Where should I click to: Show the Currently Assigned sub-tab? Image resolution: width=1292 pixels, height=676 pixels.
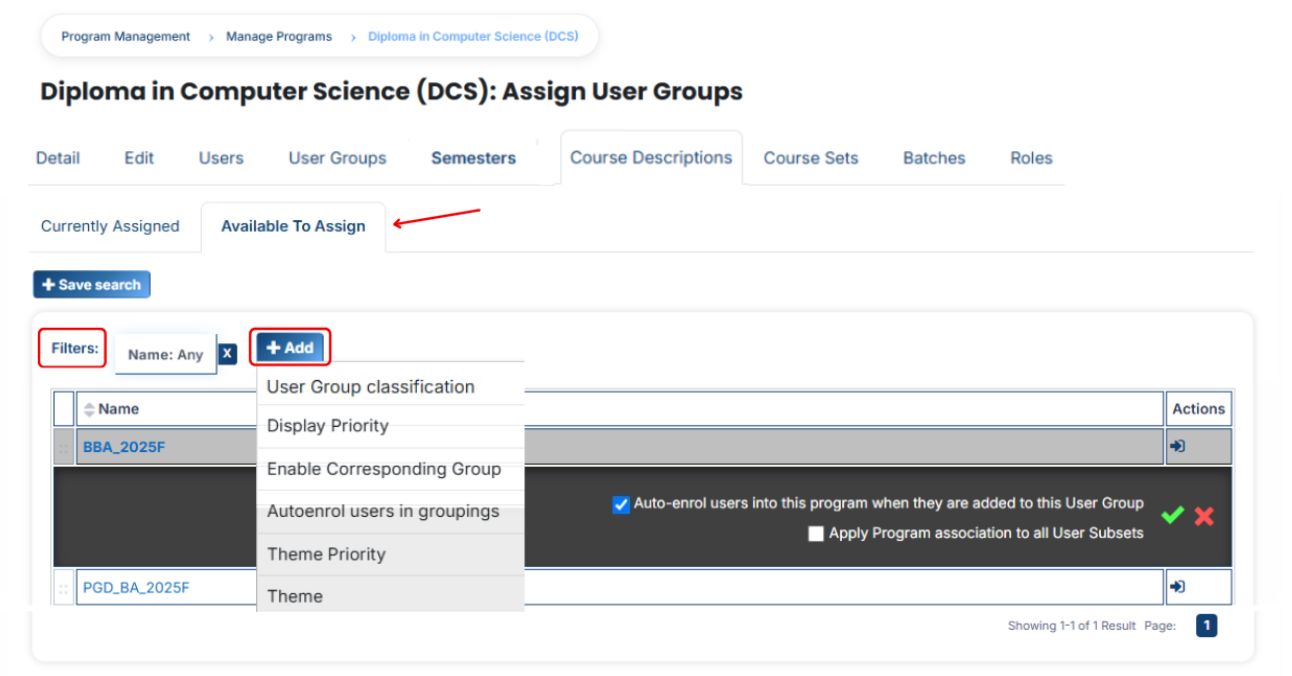[110, 226]
